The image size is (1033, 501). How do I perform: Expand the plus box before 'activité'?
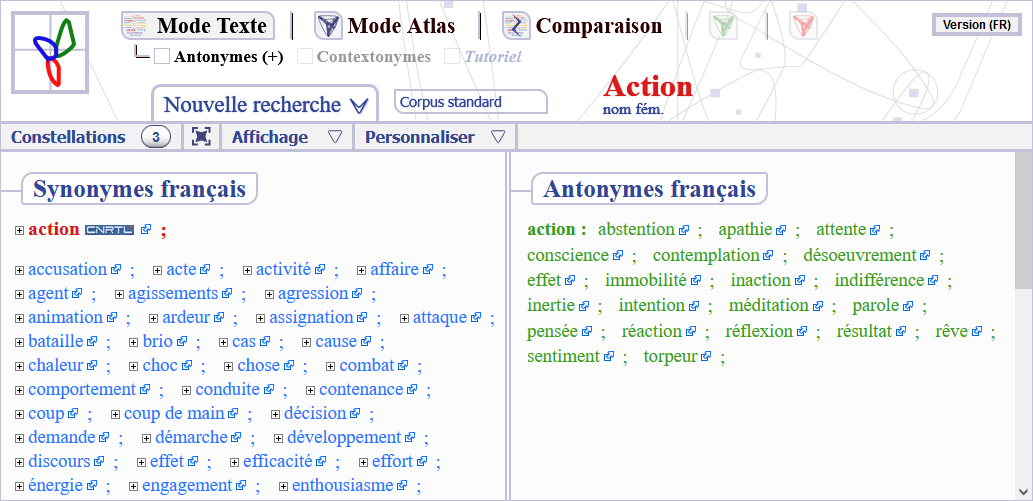tap(247, 270)
